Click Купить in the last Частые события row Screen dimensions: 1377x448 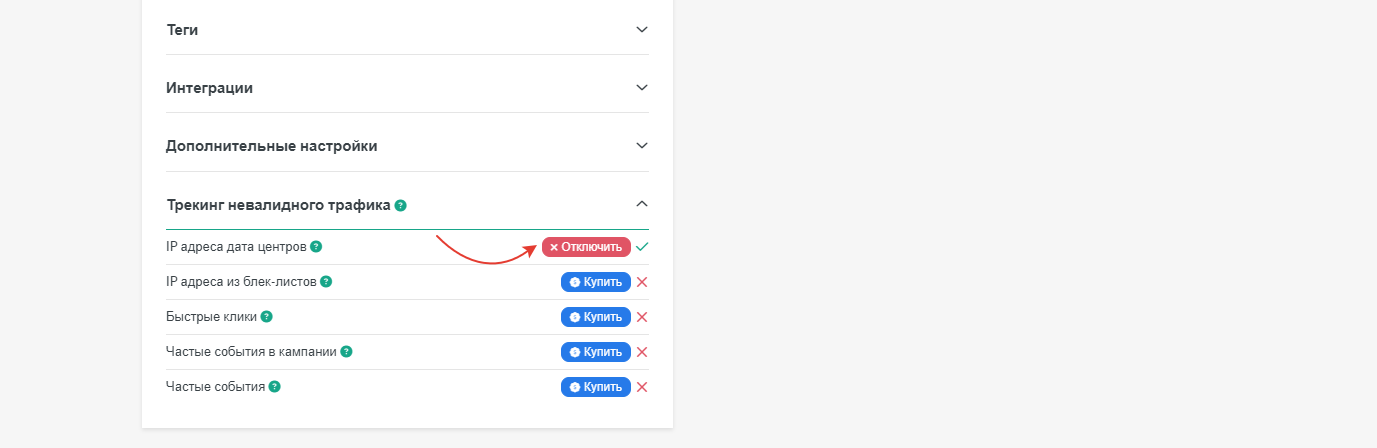[596, 387]
